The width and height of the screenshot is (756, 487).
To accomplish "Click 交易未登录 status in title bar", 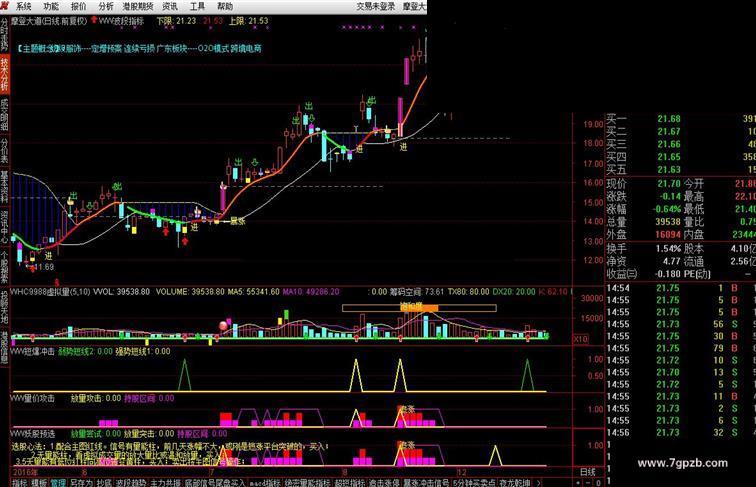I will [x=376, y=6].
